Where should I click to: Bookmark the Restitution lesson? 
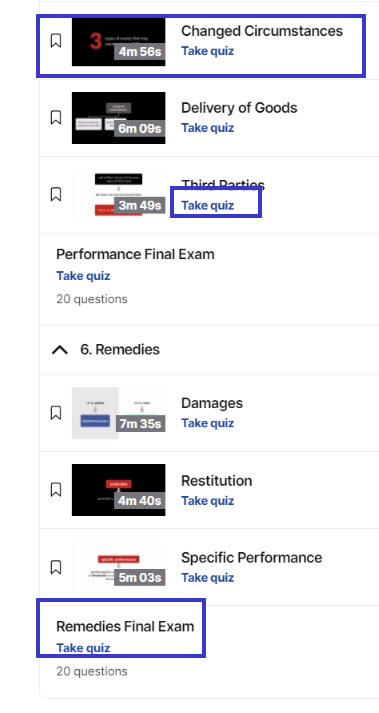click(56, 490)
